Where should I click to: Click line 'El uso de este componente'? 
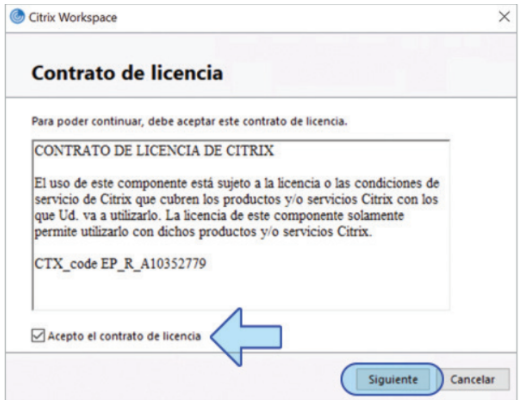click(x=237, y=183)
